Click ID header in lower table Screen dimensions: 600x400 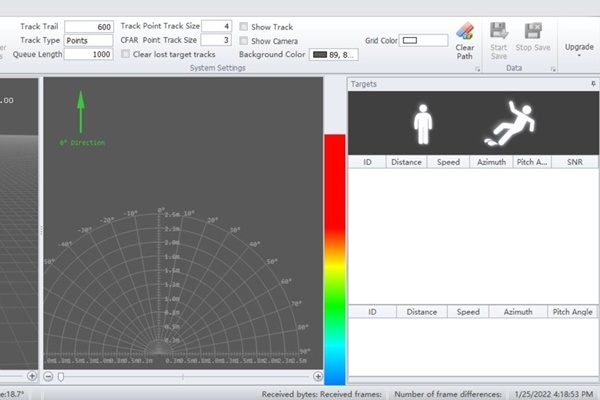(x=372, y=312)
